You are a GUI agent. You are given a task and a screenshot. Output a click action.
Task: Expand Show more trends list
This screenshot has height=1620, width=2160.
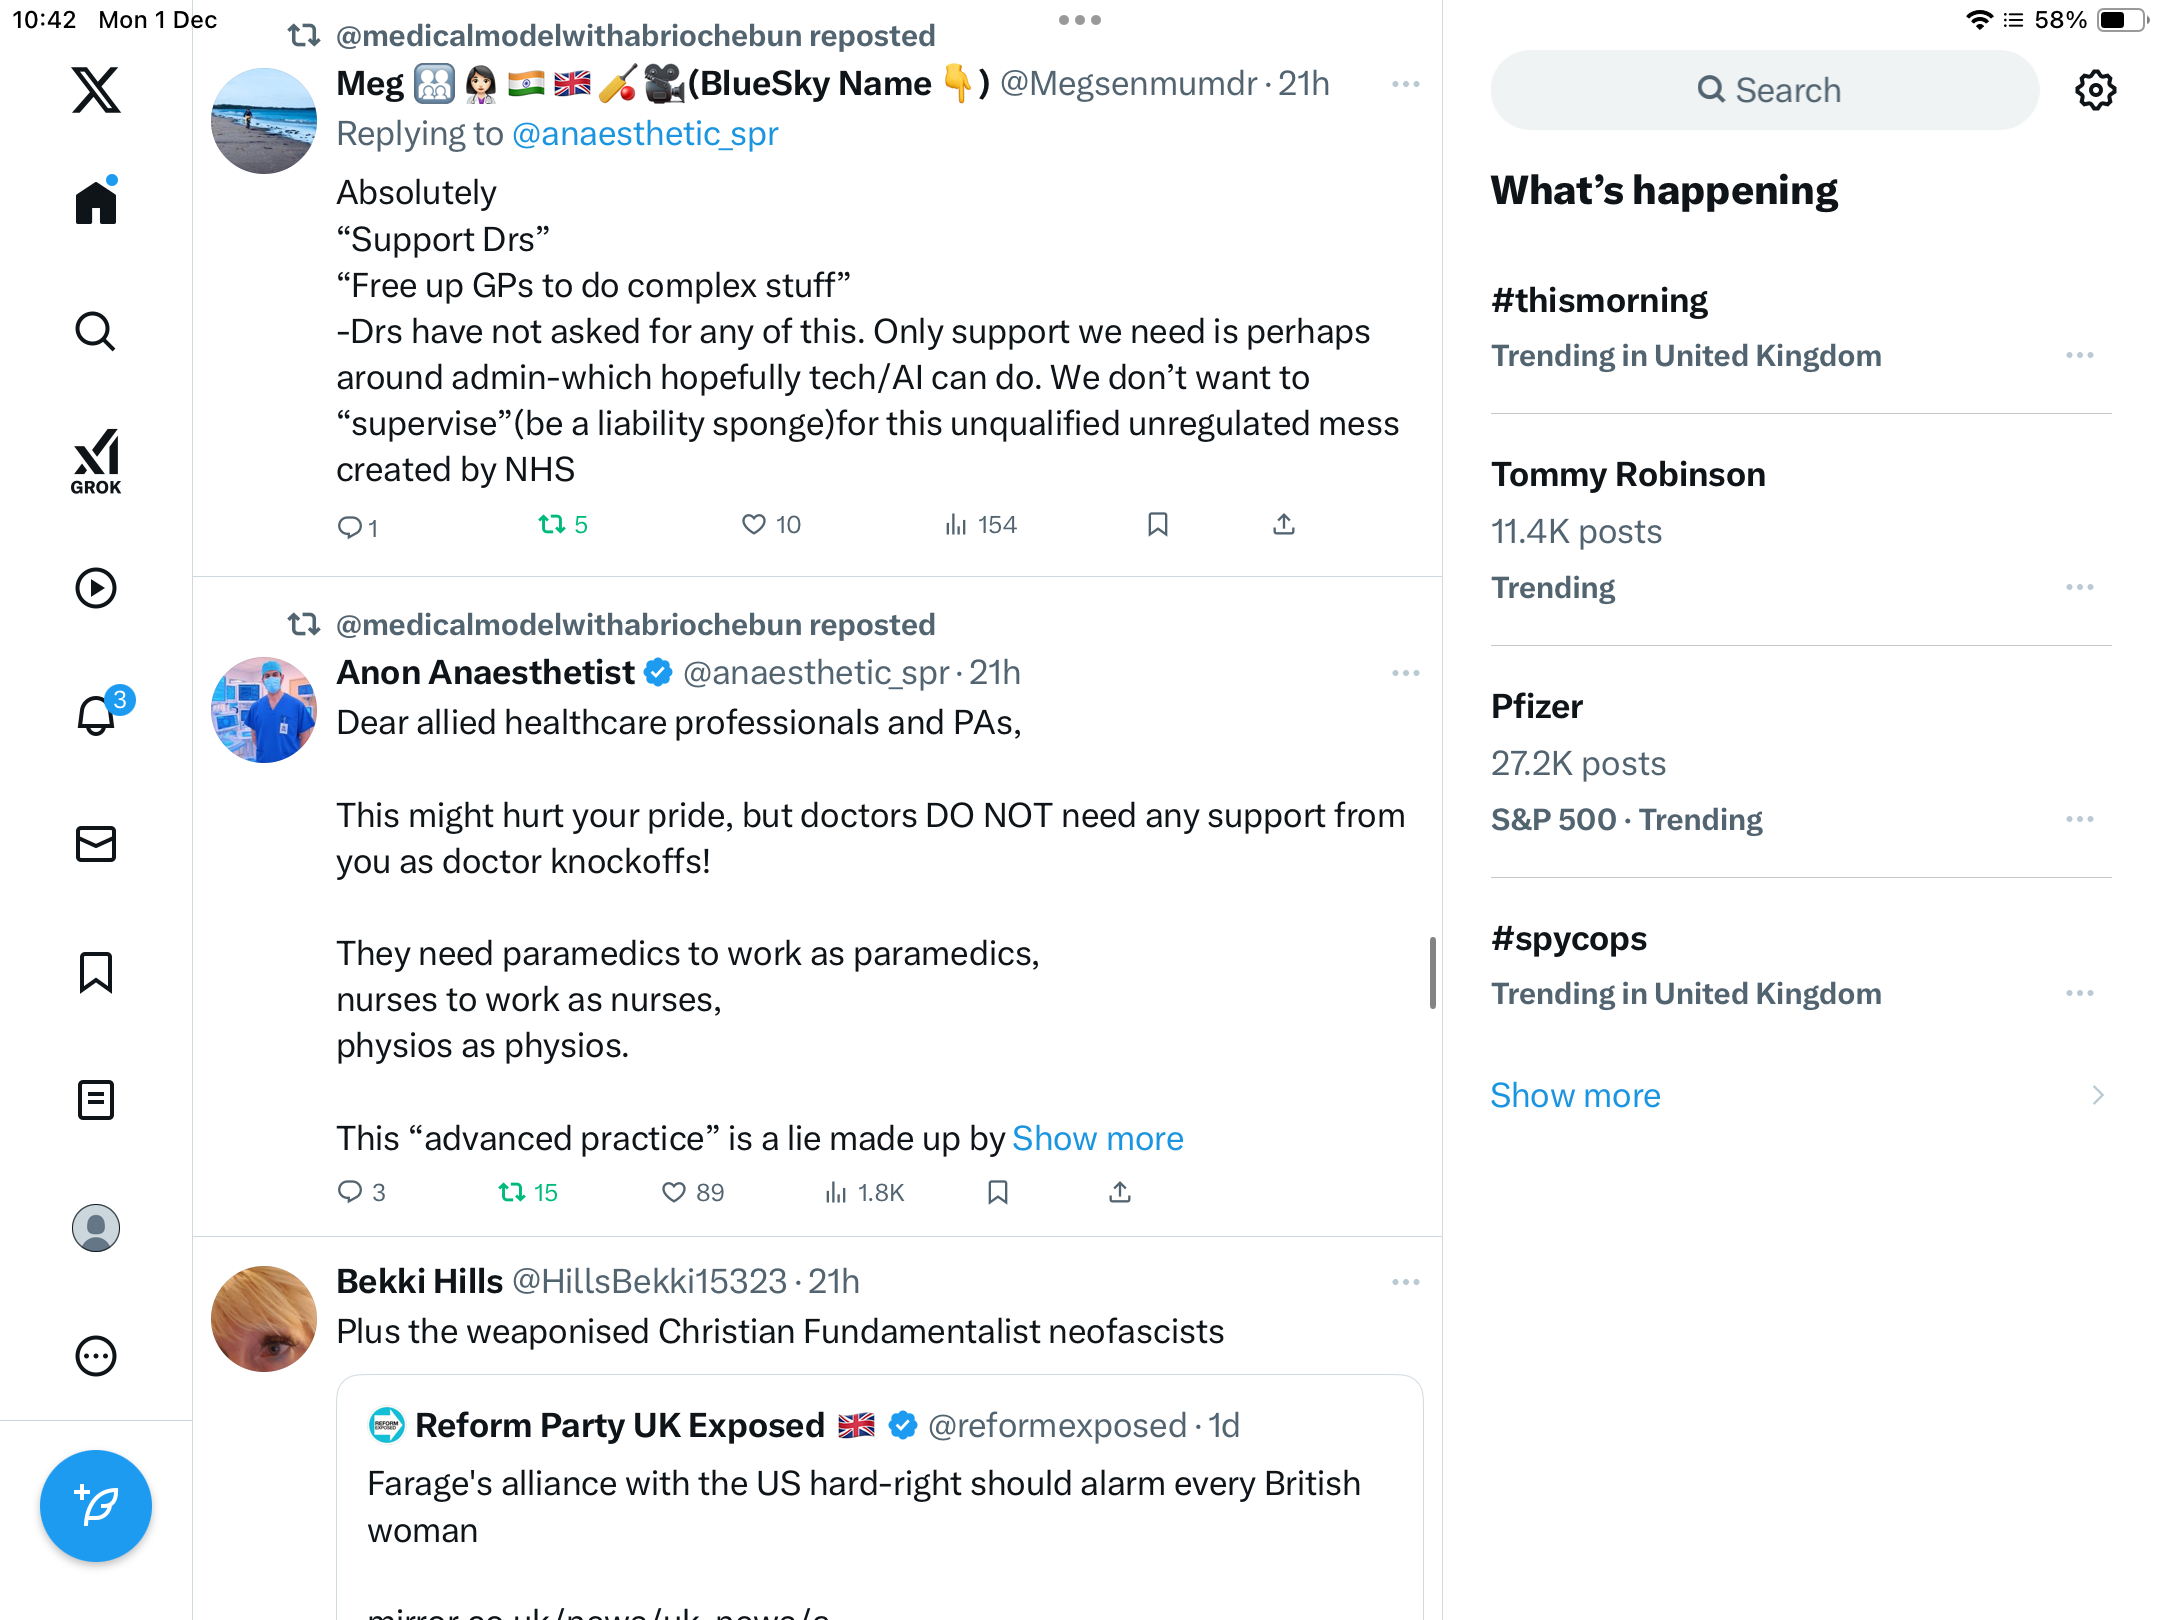(1575, 1095)
